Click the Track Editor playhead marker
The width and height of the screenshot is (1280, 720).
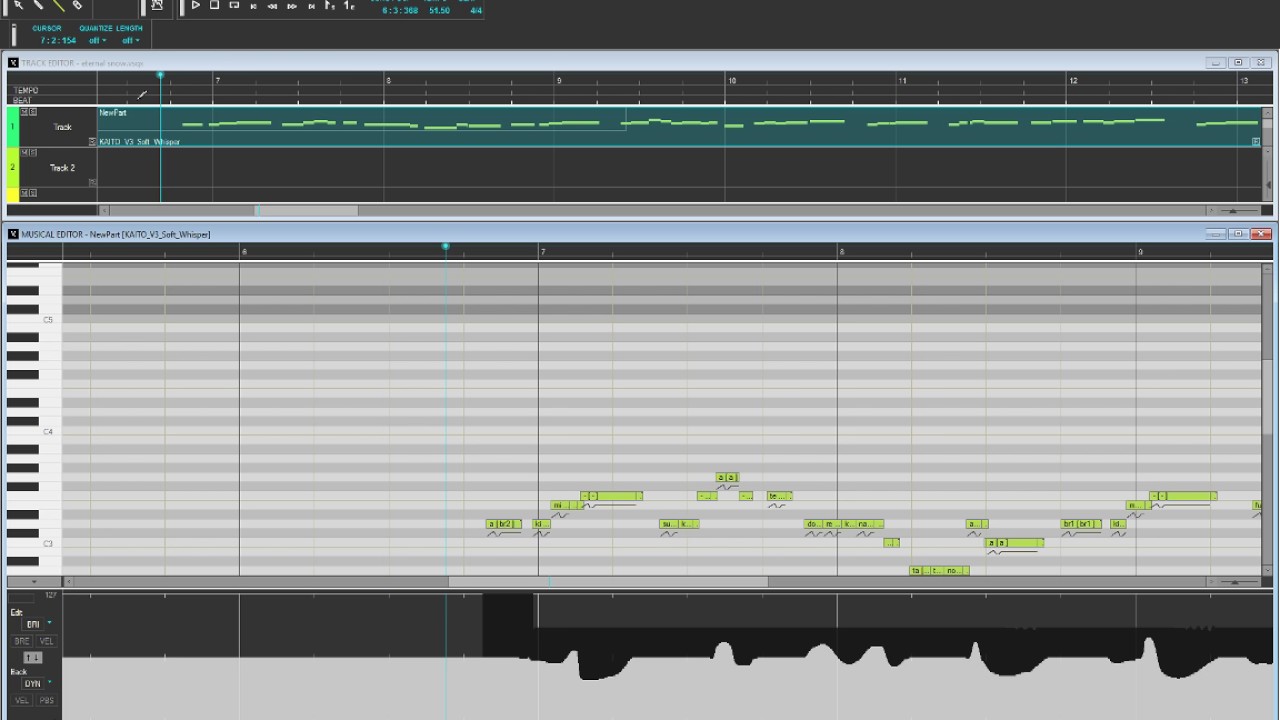tap(160, 75)
